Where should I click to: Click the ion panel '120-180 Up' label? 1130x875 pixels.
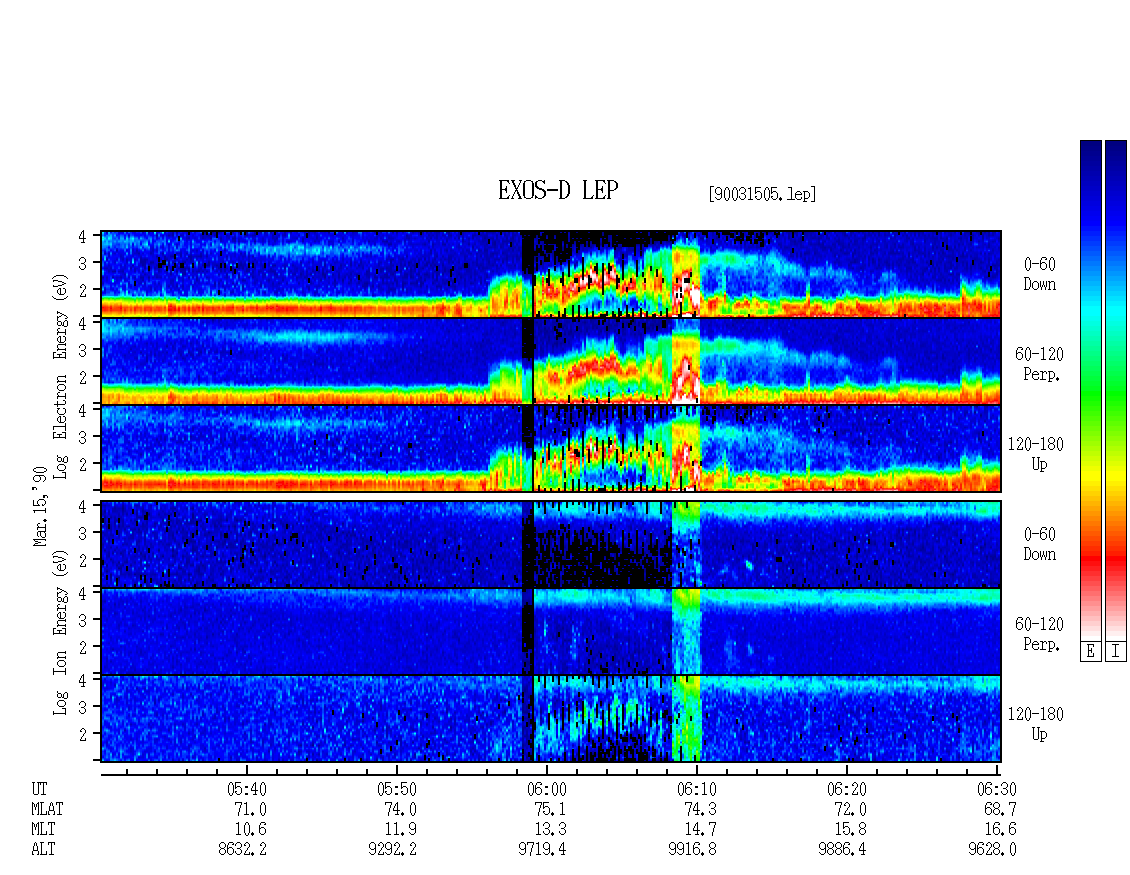pyautogui.click(x=1036, y=724)
